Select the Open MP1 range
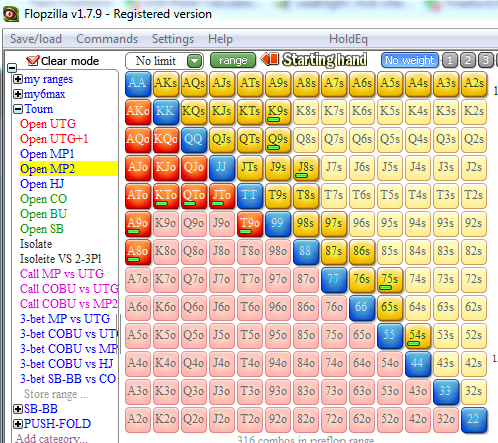 click(x=47, y=154)
